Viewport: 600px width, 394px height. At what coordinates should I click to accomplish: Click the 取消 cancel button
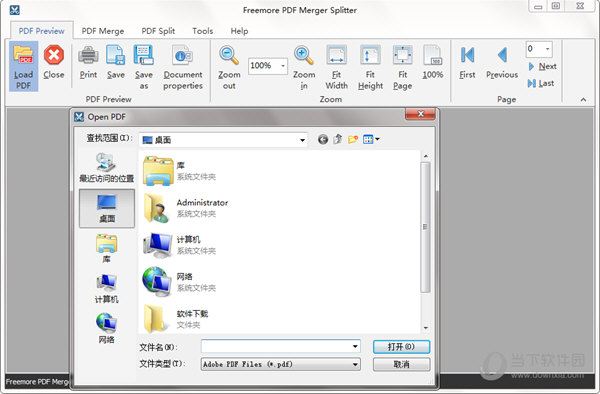click(401, 364)
